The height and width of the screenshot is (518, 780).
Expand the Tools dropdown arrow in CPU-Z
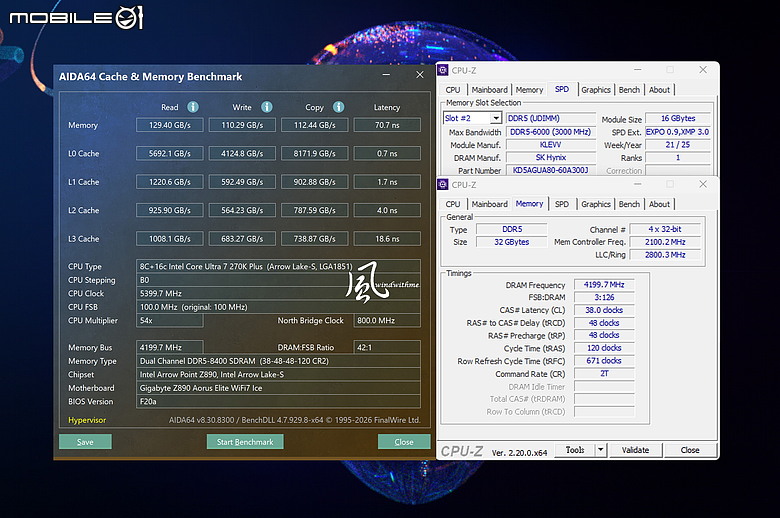pos(601,450)
